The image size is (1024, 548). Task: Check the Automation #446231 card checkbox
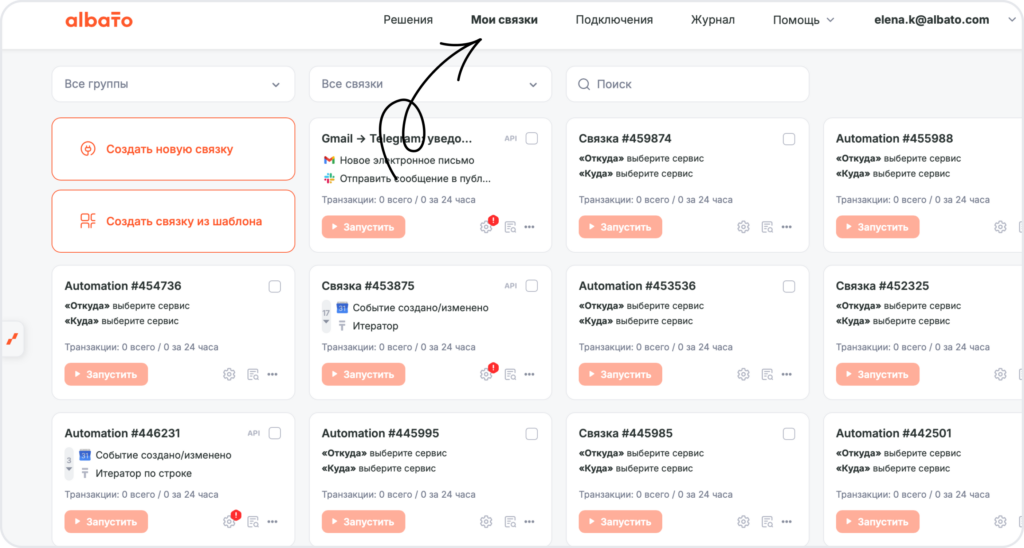(275, 433)
